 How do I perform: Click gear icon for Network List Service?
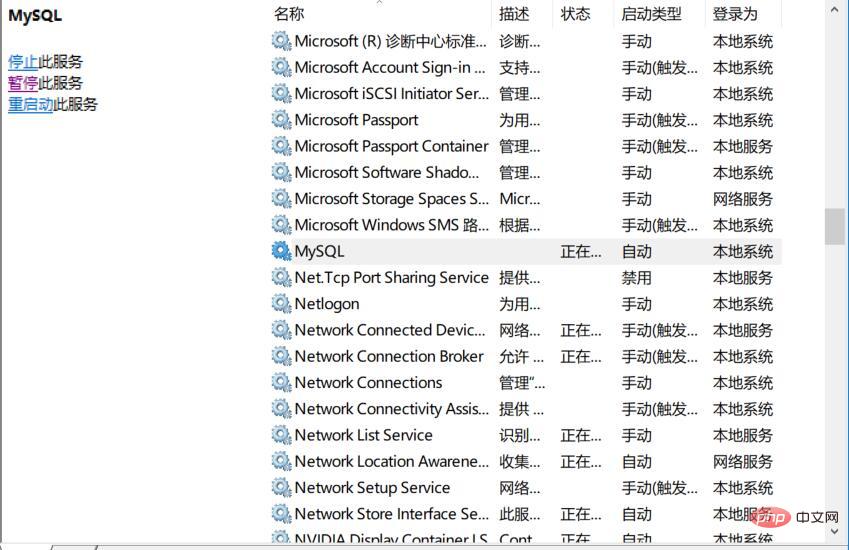(x=282, y=435)
